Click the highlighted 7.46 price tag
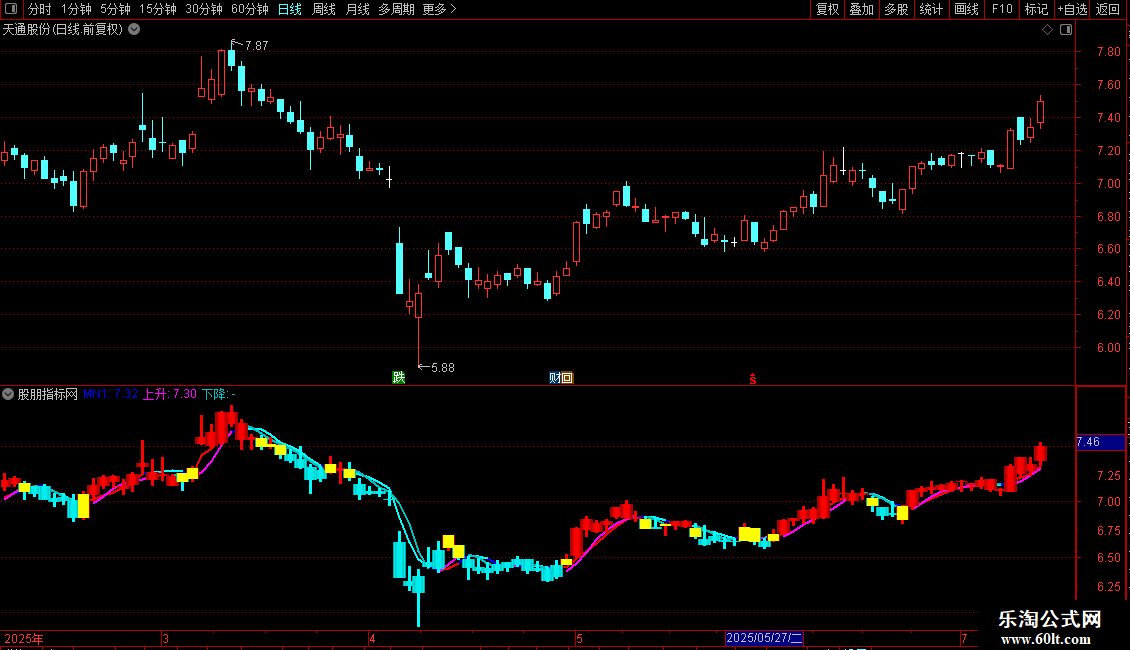 [1100, 442]
